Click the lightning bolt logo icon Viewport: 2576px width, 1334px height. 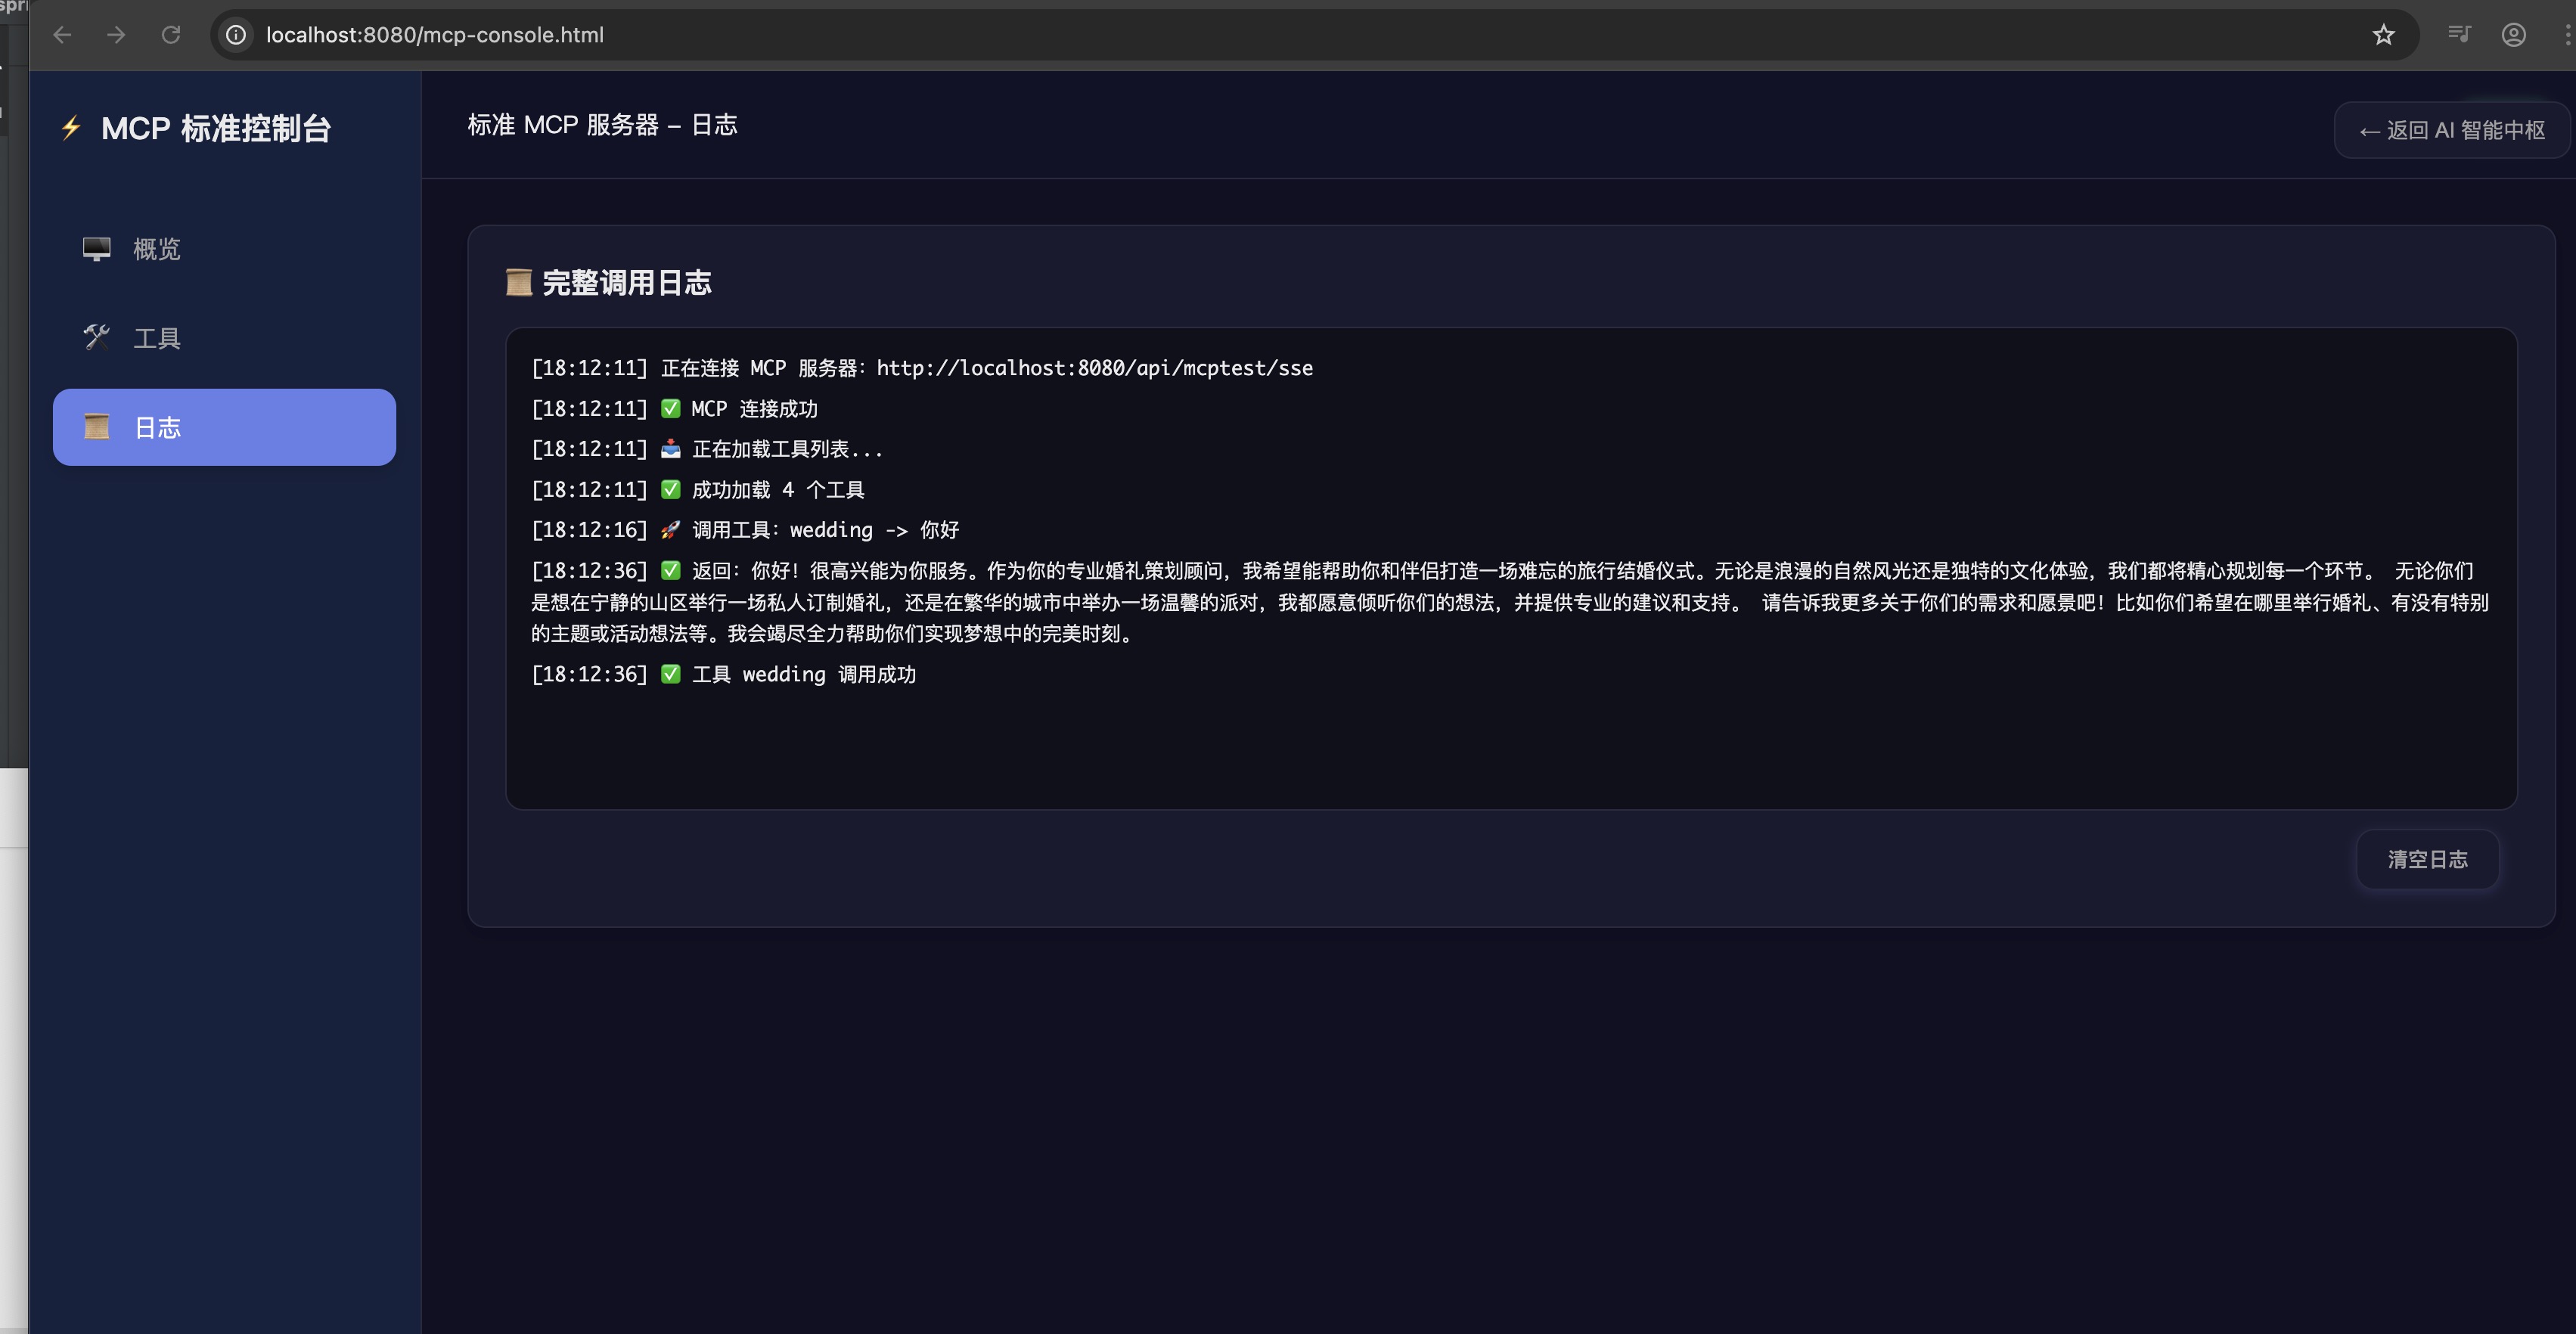71,128
